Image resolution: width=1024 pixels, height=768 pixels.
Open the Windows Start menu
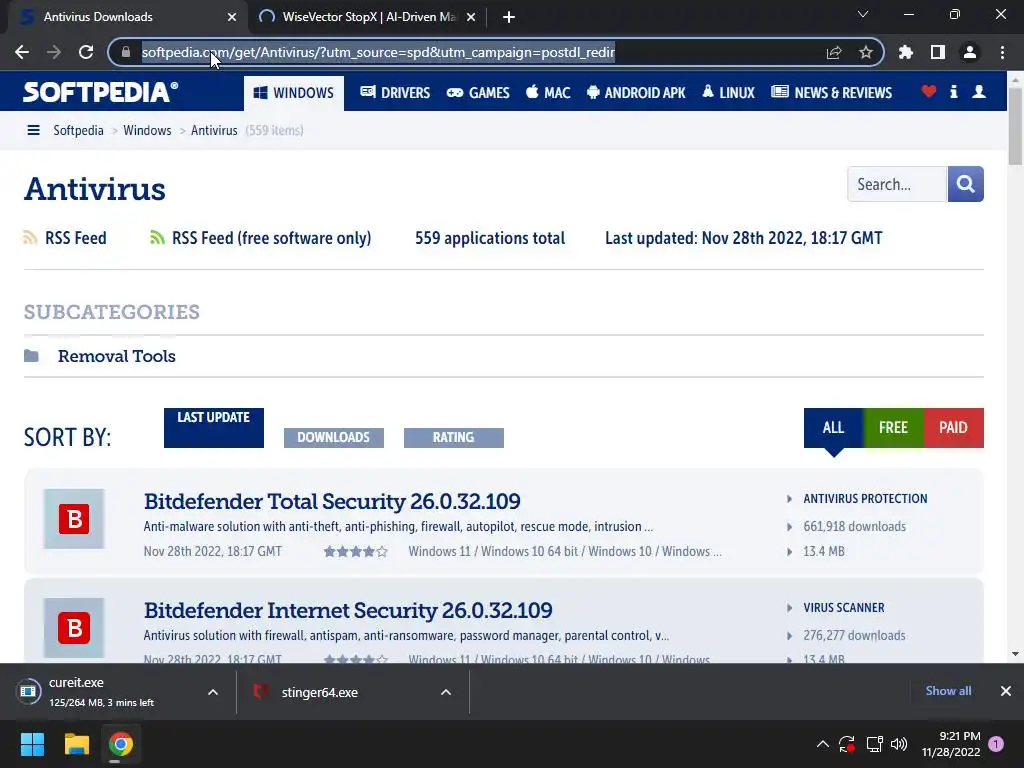32,744
